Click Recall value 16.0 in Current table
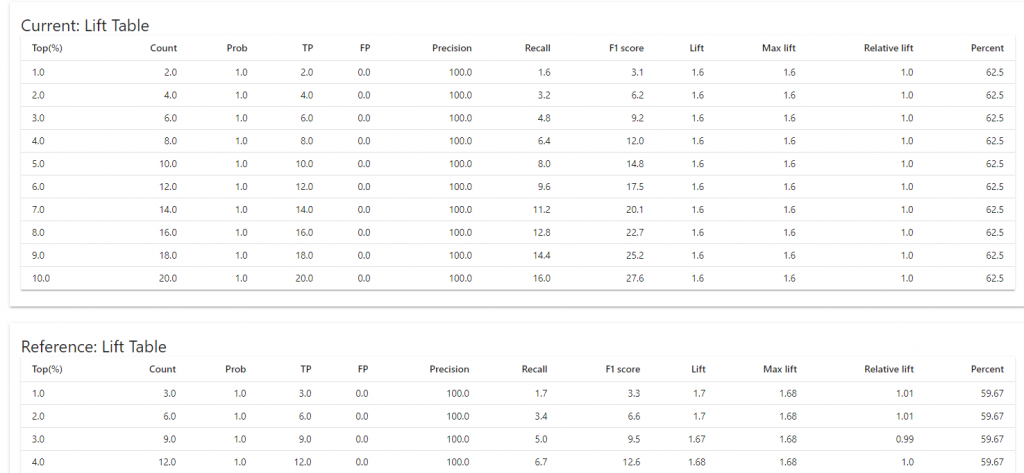Screen dimensions: 1024x473 coord(541,279)
